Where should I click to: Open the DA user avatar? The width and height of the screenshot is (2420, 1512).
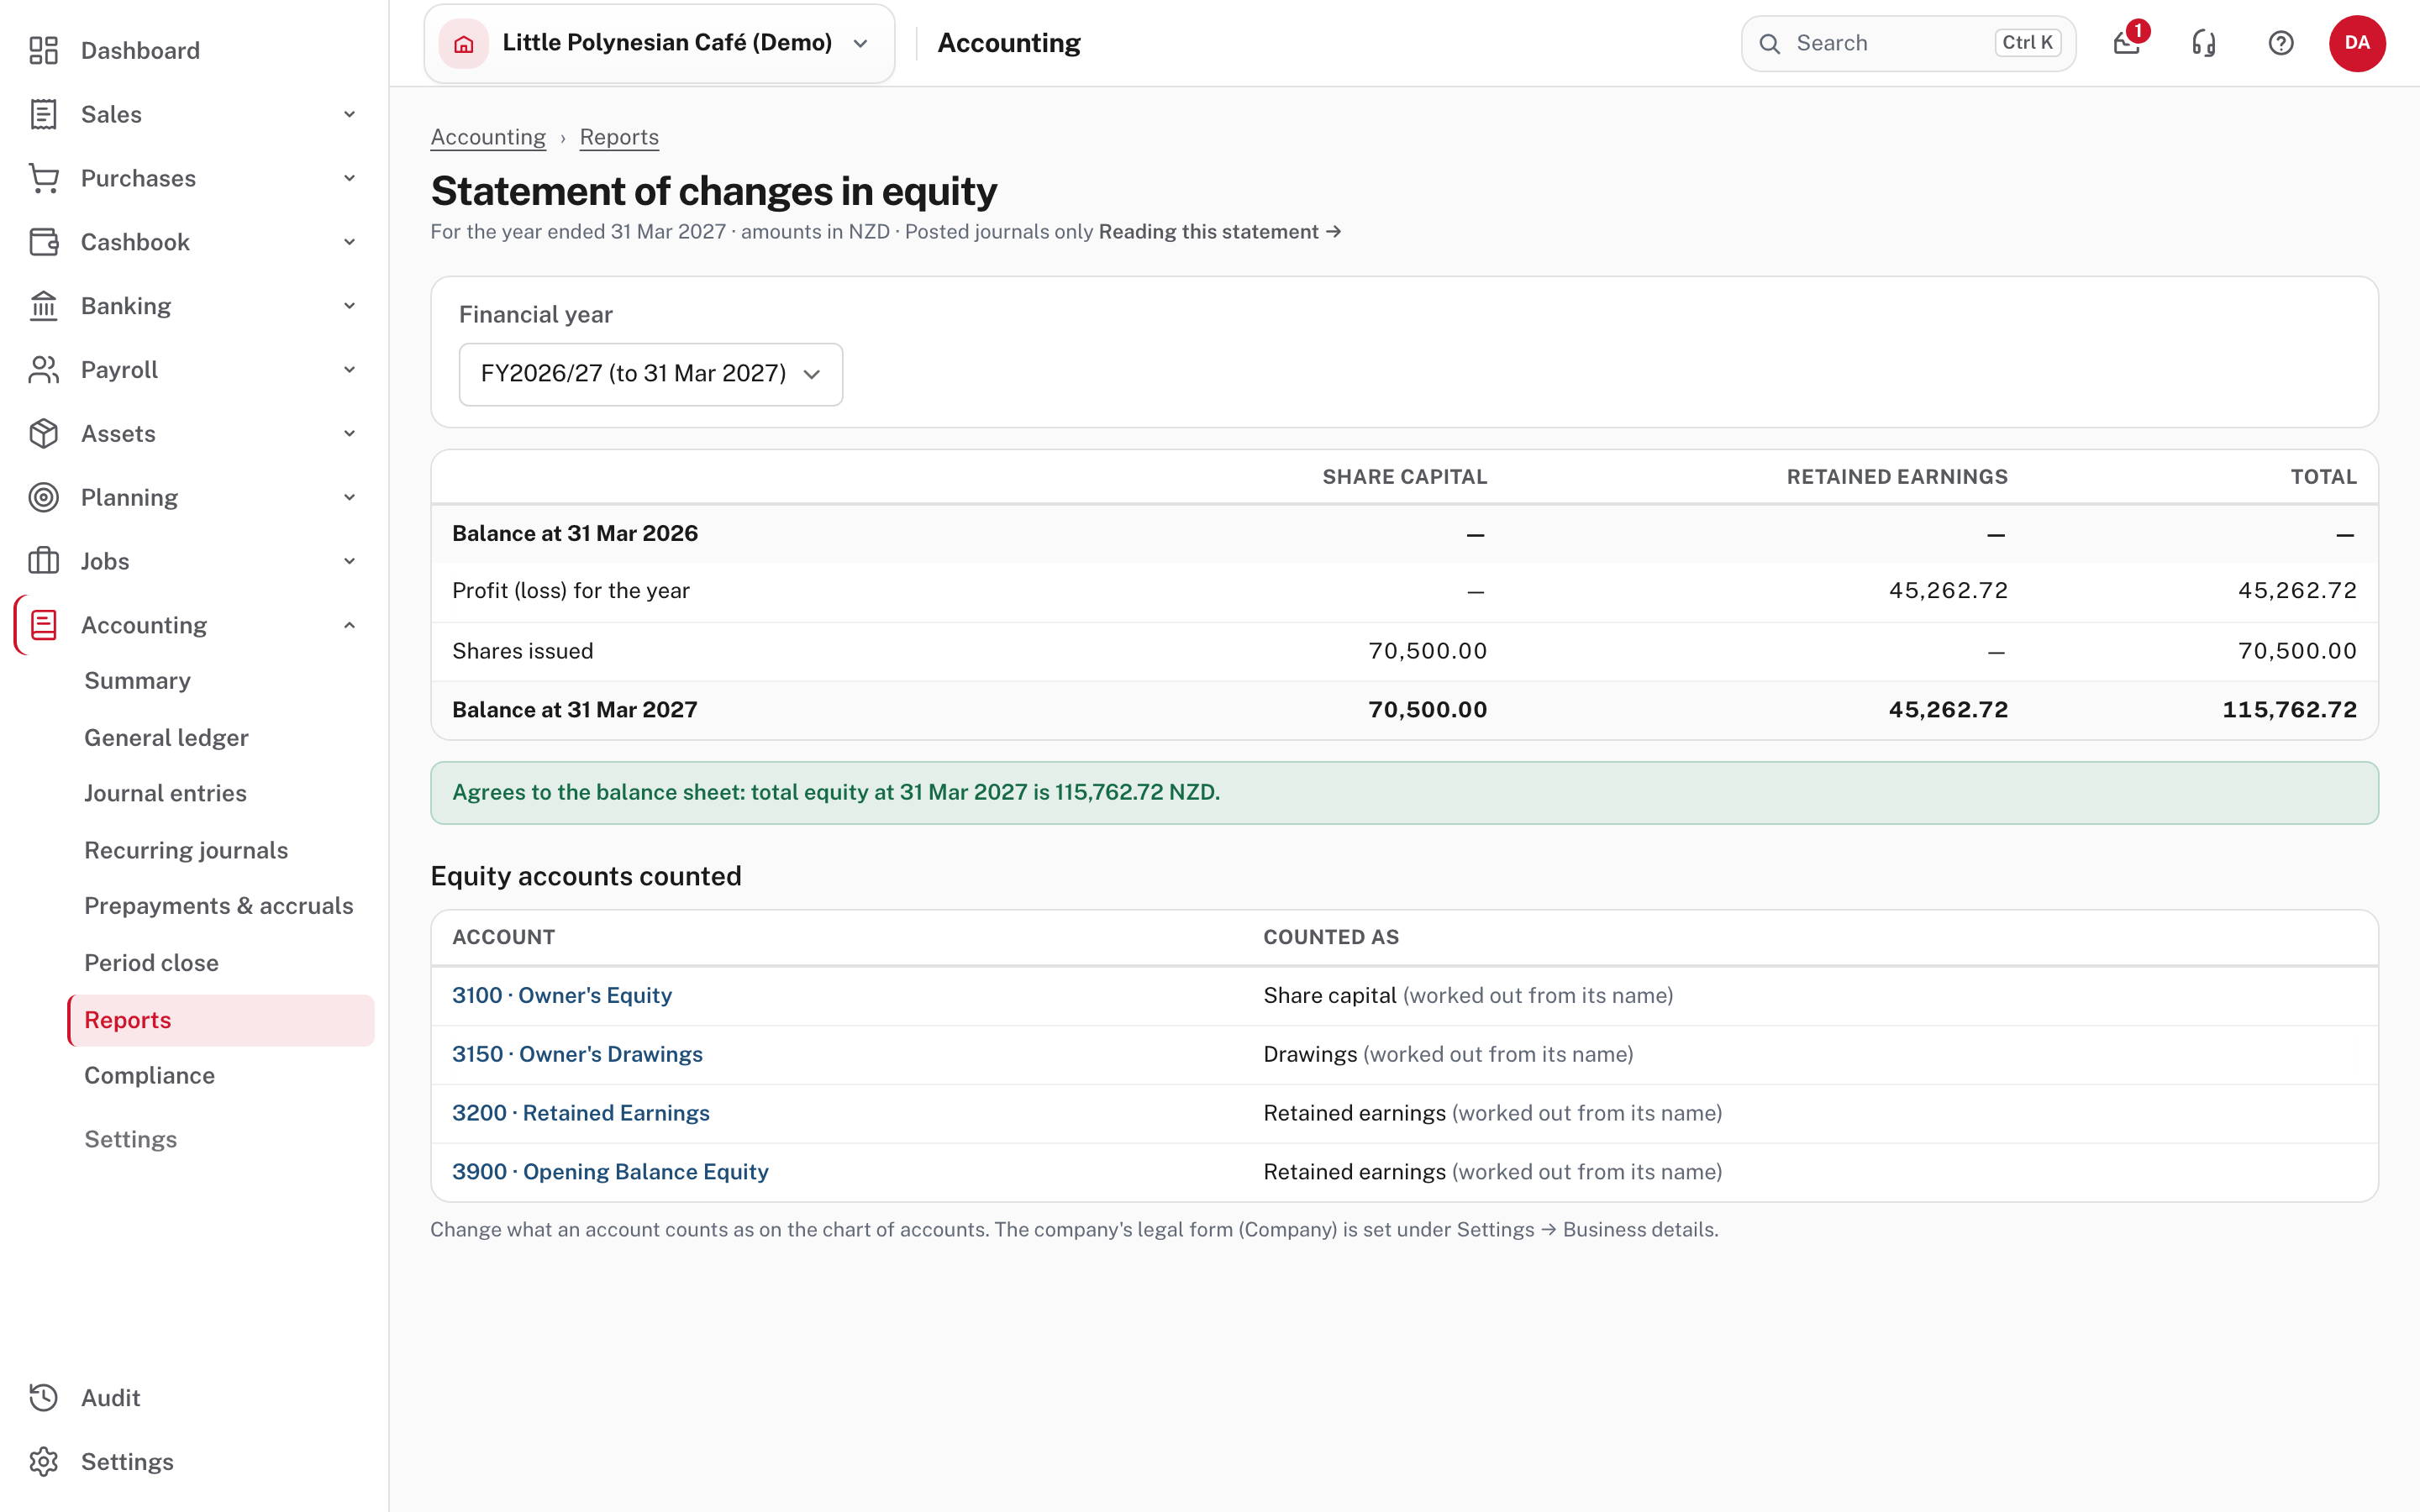[2357, 43]
